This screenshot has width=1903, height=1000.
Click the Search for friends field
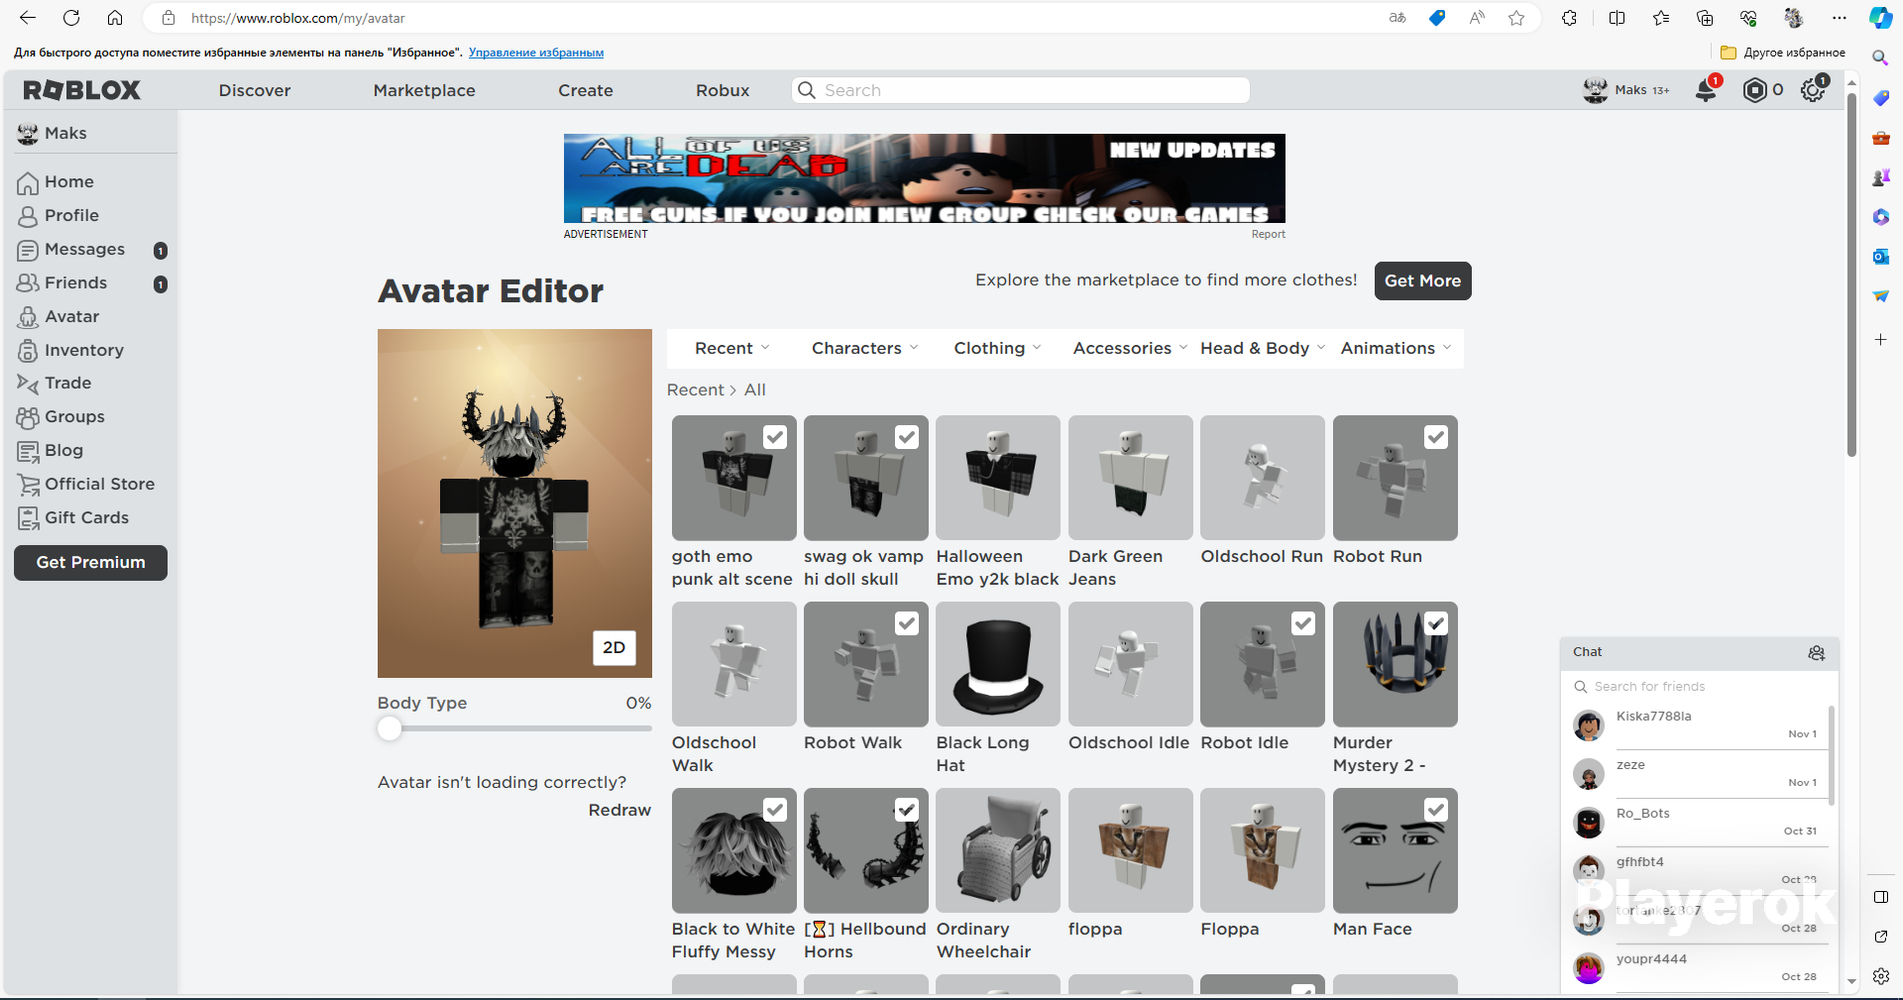[x=1699, y=686]
